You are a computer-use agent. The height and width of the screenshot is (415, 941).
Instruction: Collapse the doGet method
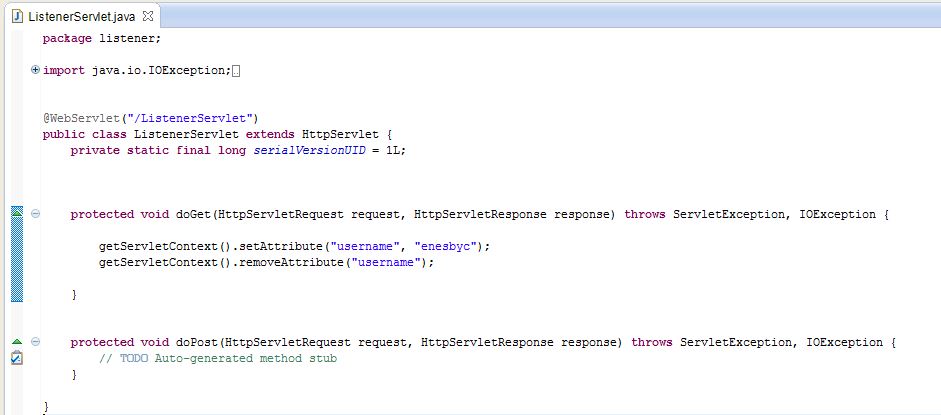(36, 214)
